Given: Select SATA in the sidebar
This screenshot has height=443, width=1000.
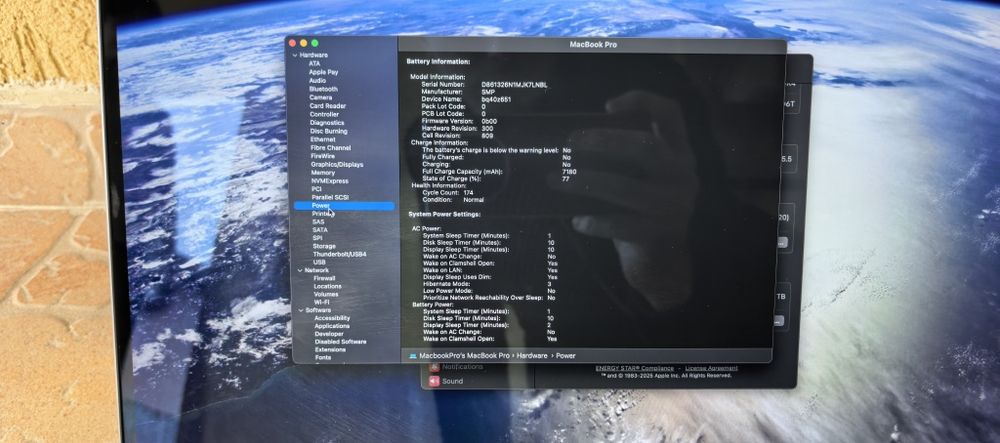Looking at the screenshot, I should click(x=320, y=229).
